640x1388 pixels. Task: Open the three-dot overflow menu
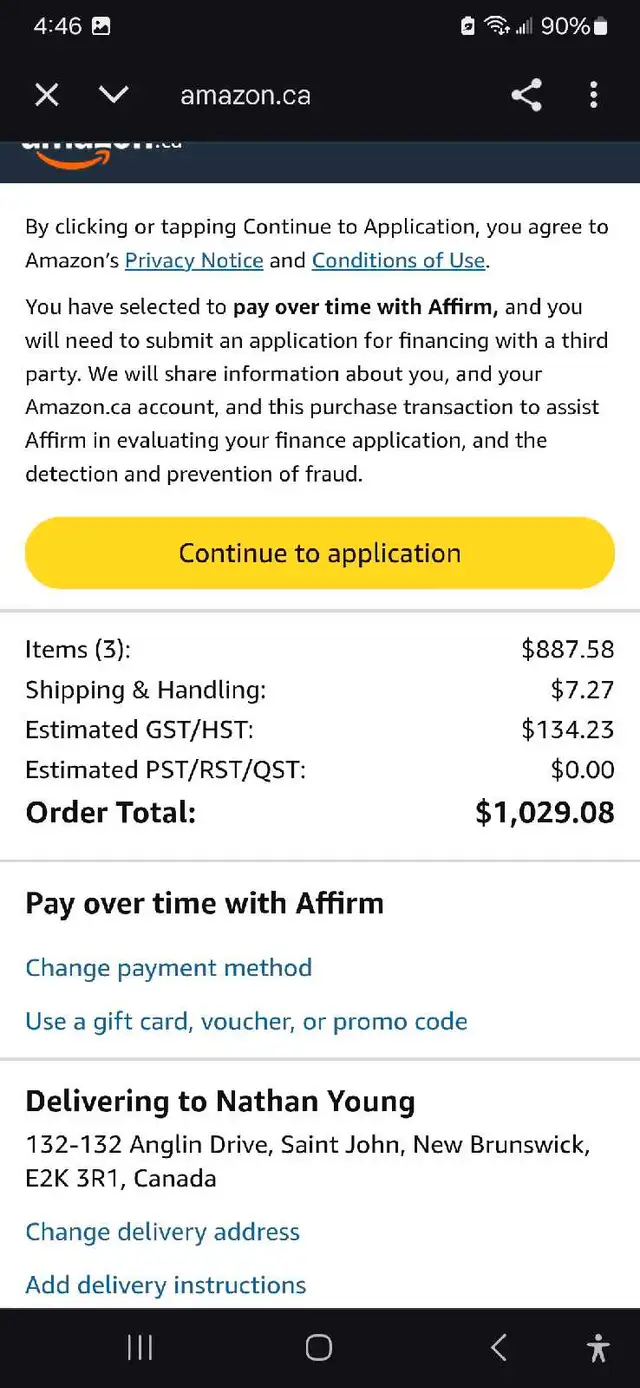click(594, 95)
